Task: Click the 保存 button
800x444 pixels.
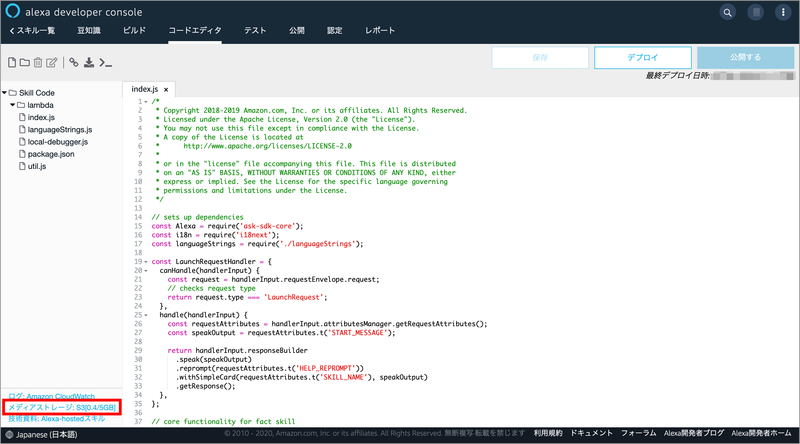Action: pyautogui.click(x=540, y=58)
